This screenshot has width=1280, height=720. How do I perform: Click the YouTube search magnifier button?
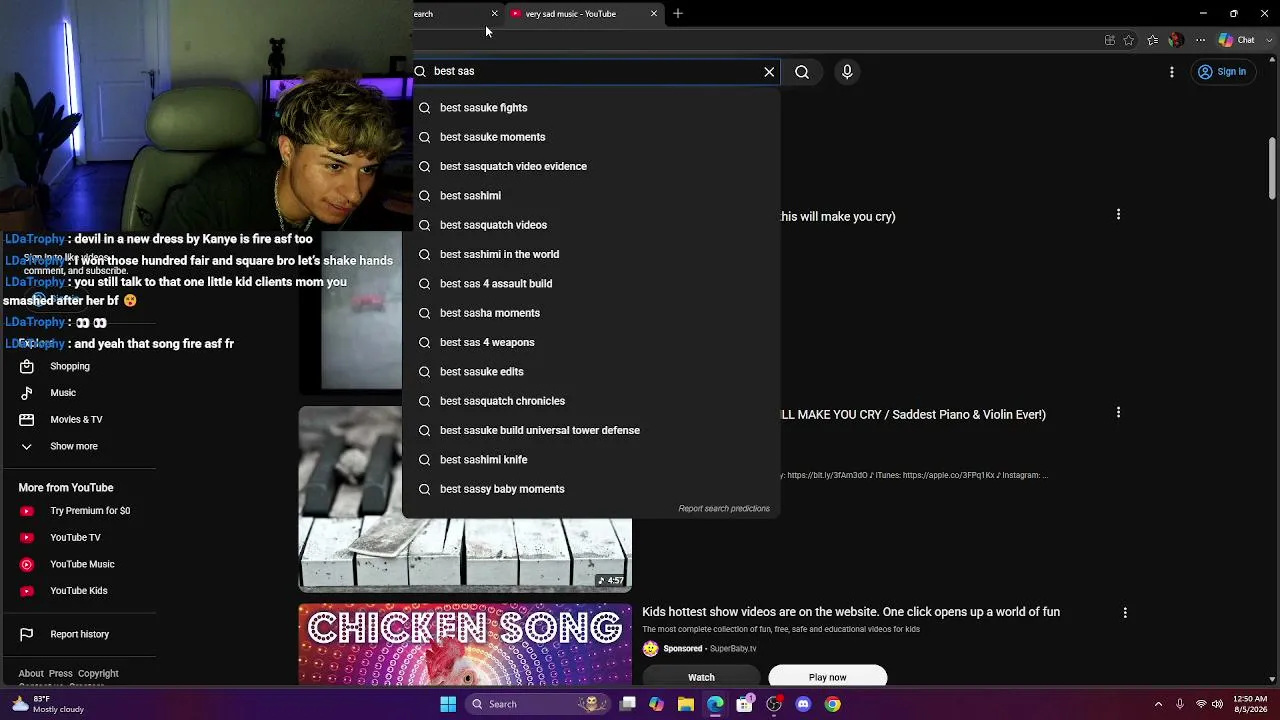[x=802, y=72]
